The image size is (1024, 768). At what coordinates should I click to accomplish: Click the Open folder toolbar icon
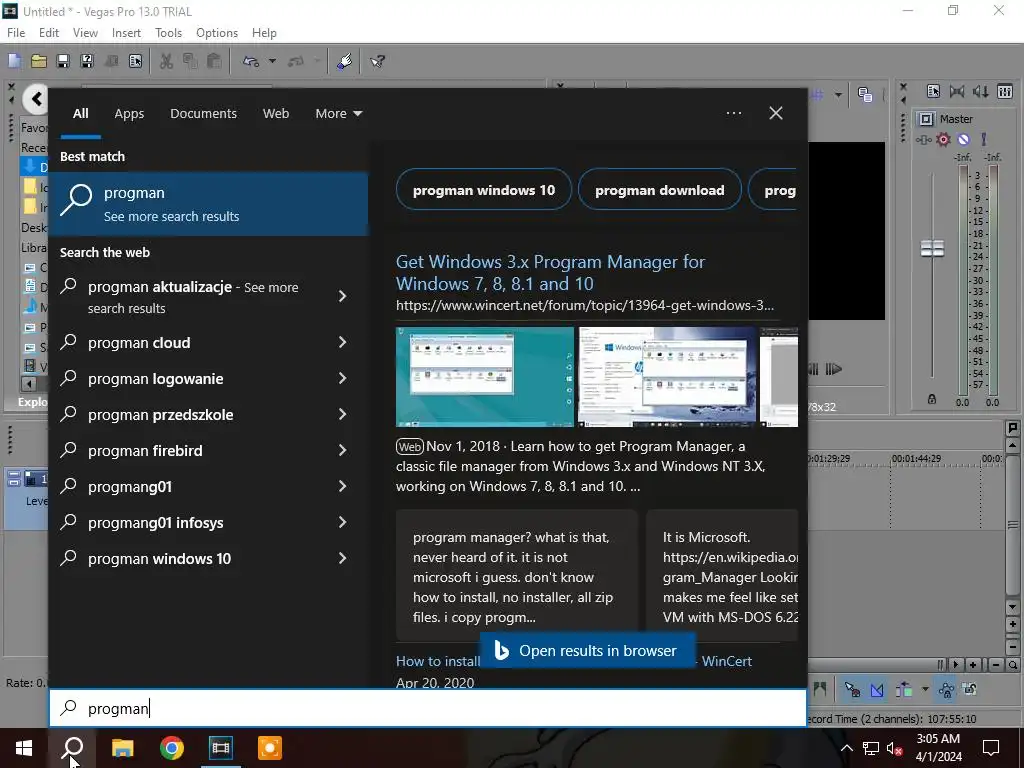pyautogui.click(x=39, y=61)
